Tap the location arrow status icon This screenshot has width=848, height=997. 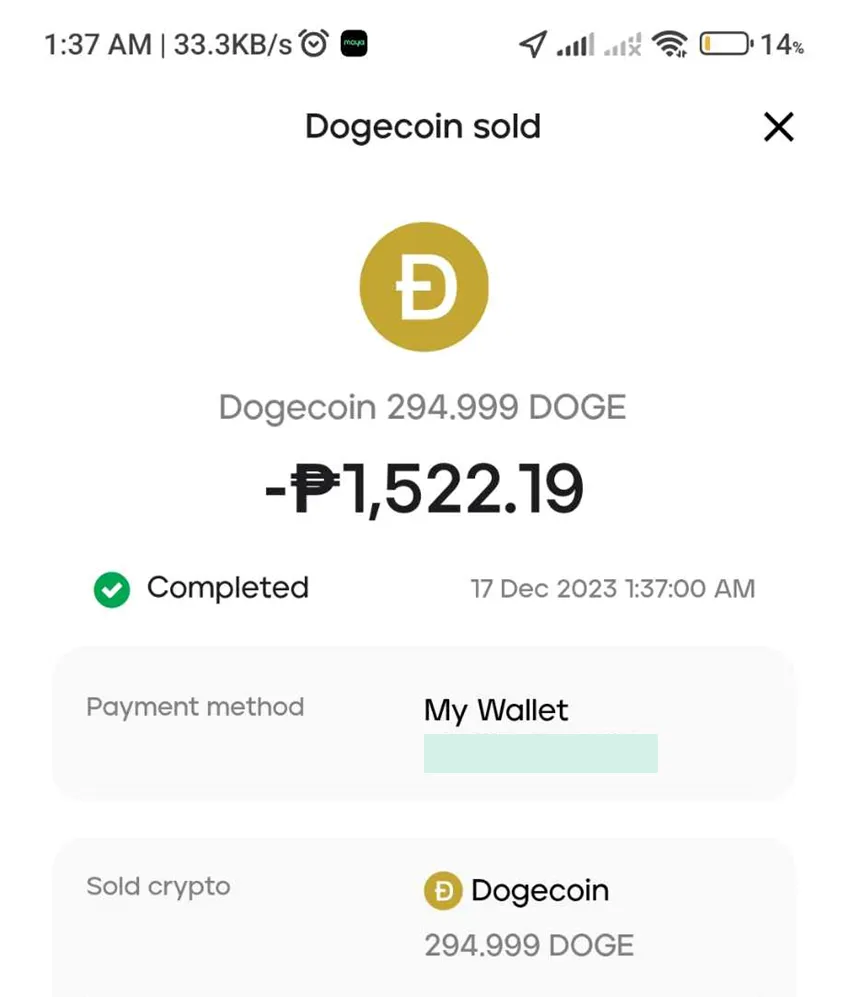coord(533,44)
